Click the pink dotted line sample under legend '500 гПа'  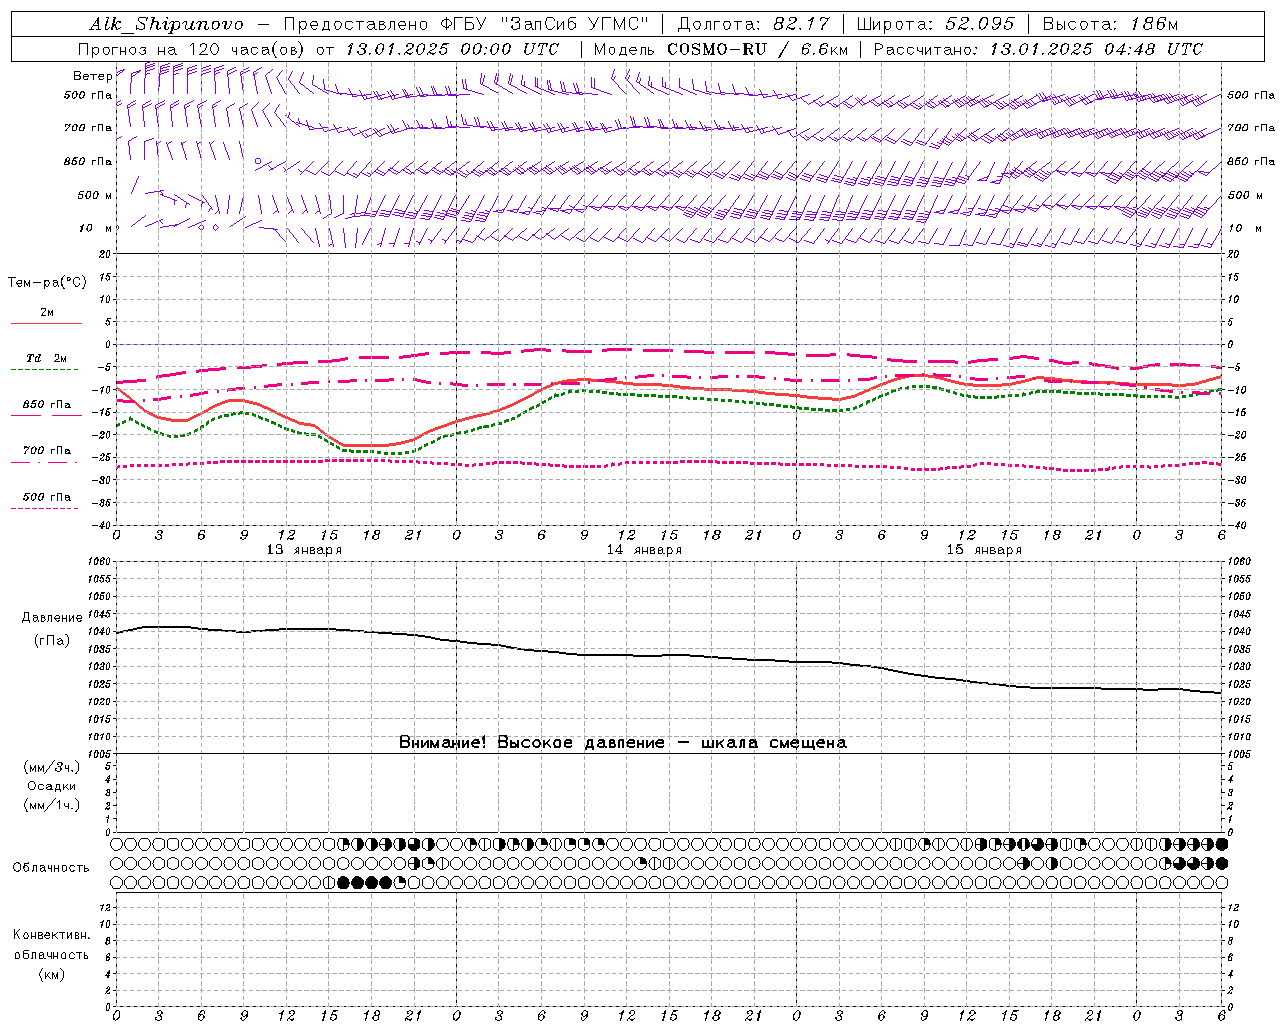click(x=44, y=508)
